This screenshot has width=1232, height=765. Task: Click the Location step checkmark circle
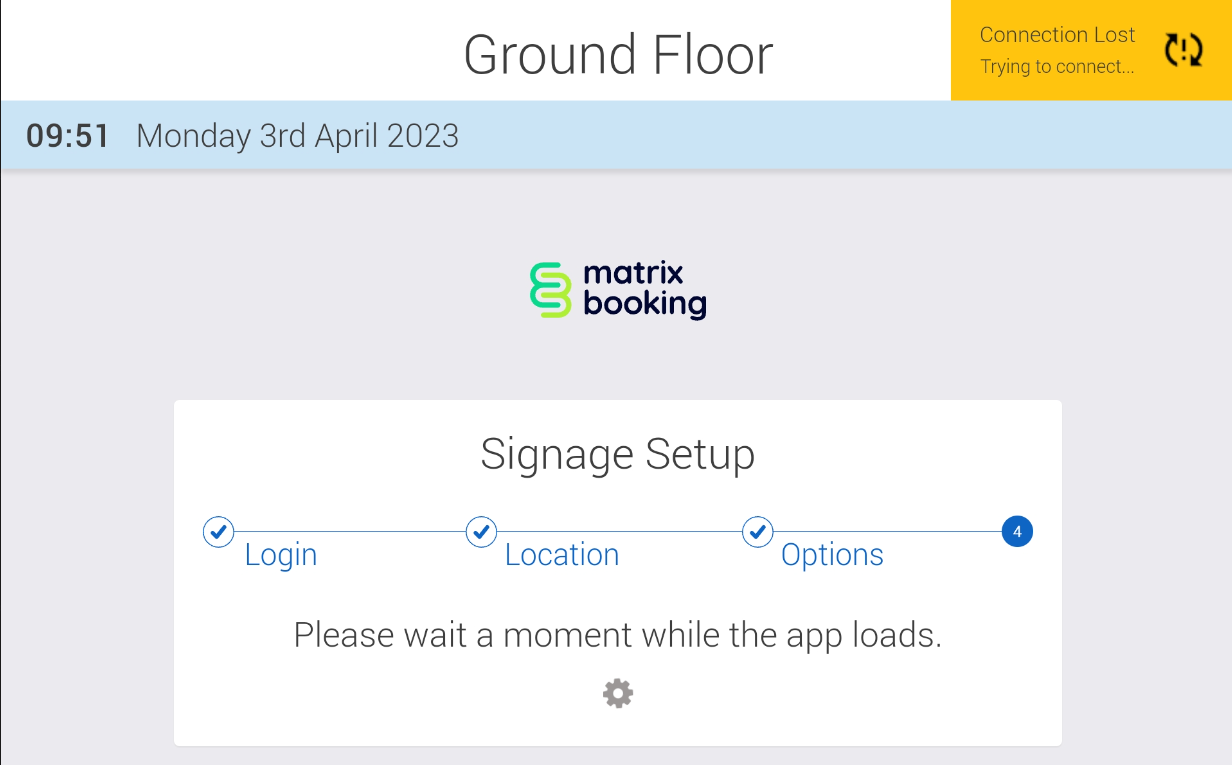pyautogui.click(x=482, y=532)
